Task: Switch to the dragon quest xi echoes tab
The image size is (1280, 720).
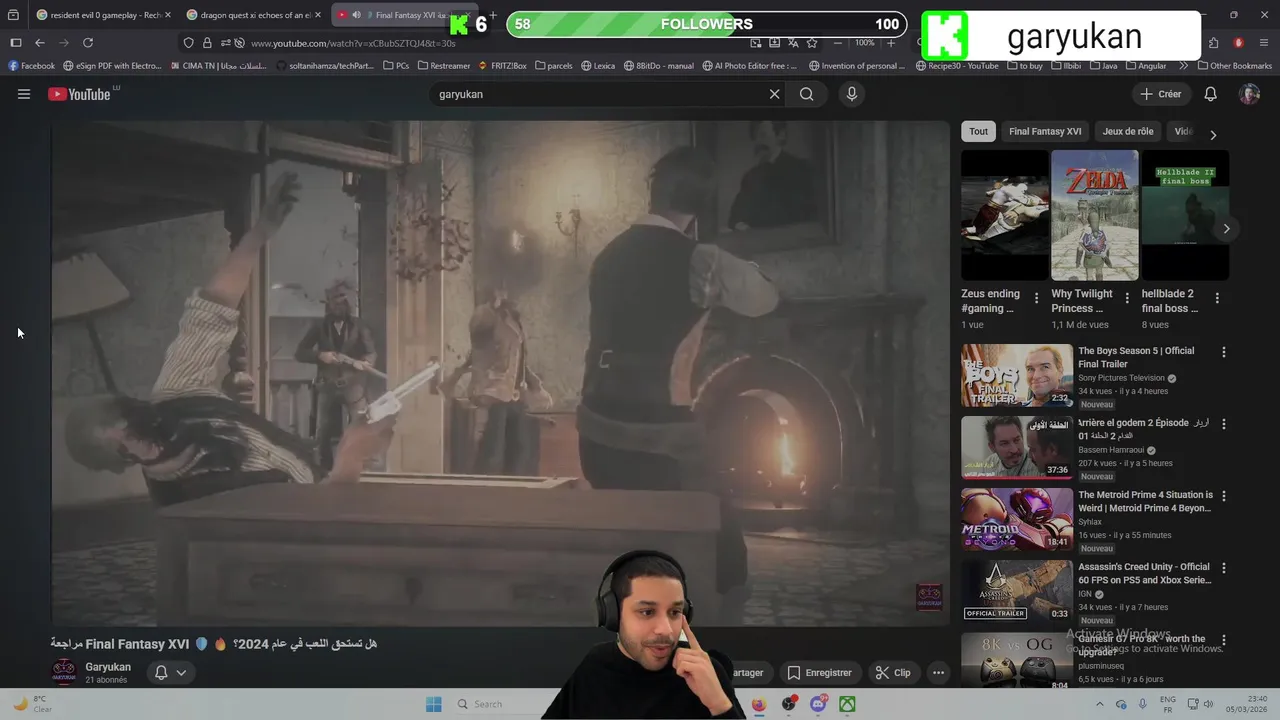Action: (x=253, y=15)
